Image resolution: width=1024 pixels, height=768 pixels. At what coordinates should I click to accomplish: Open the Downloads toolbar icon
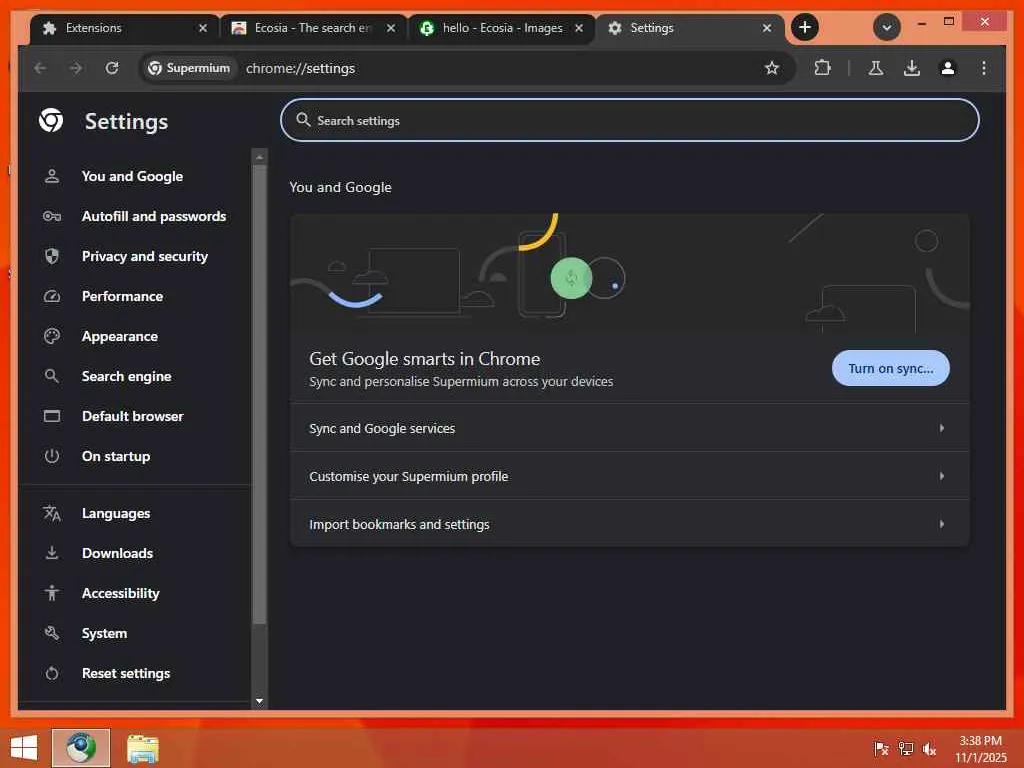click(x=912, y=68)
